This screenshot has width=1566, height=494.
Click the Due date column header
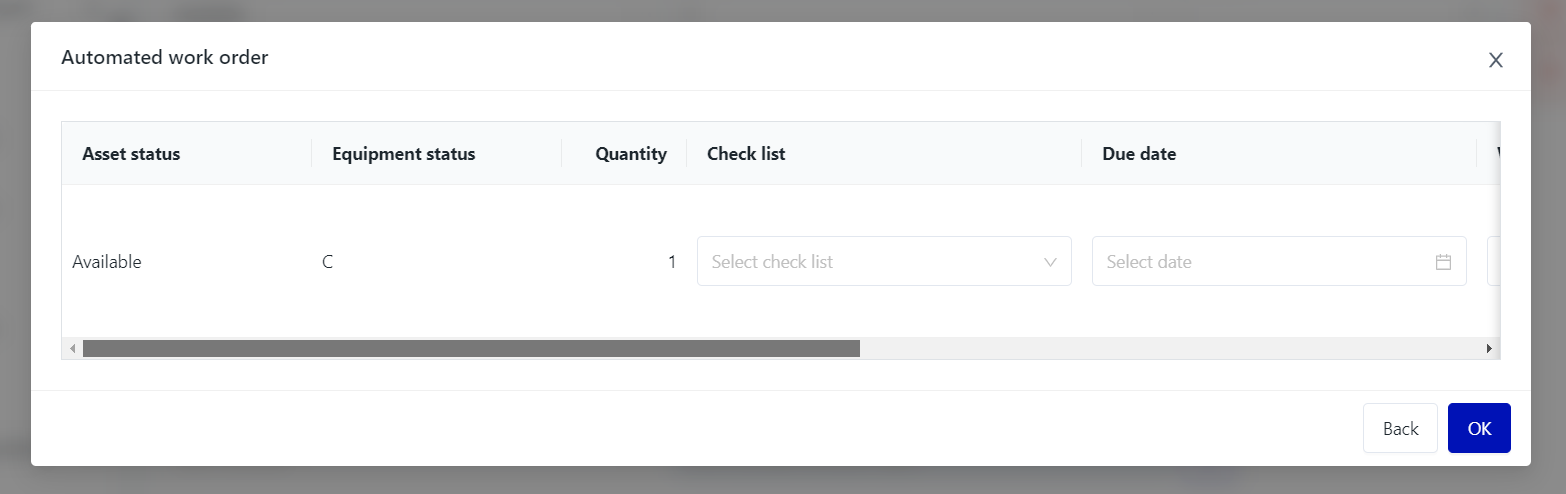point(1139,154)
